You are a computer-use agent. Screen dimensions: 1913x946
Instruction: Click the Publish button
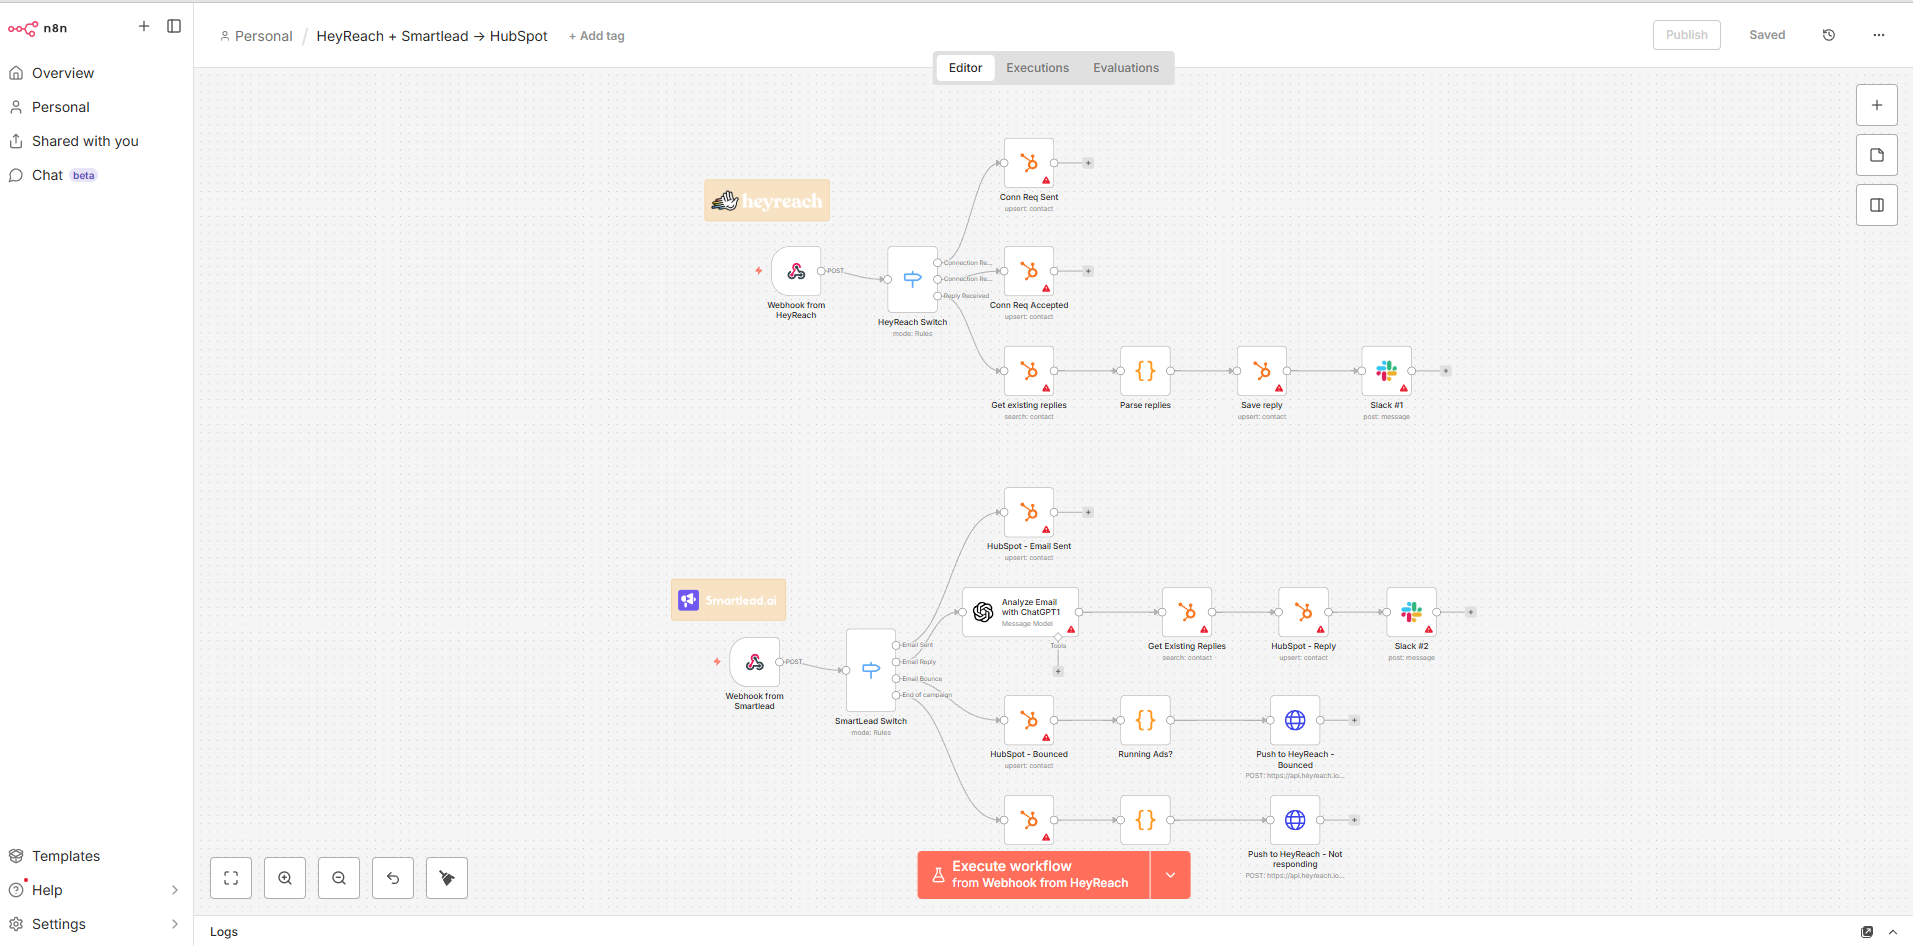(x=1686, y=35)
